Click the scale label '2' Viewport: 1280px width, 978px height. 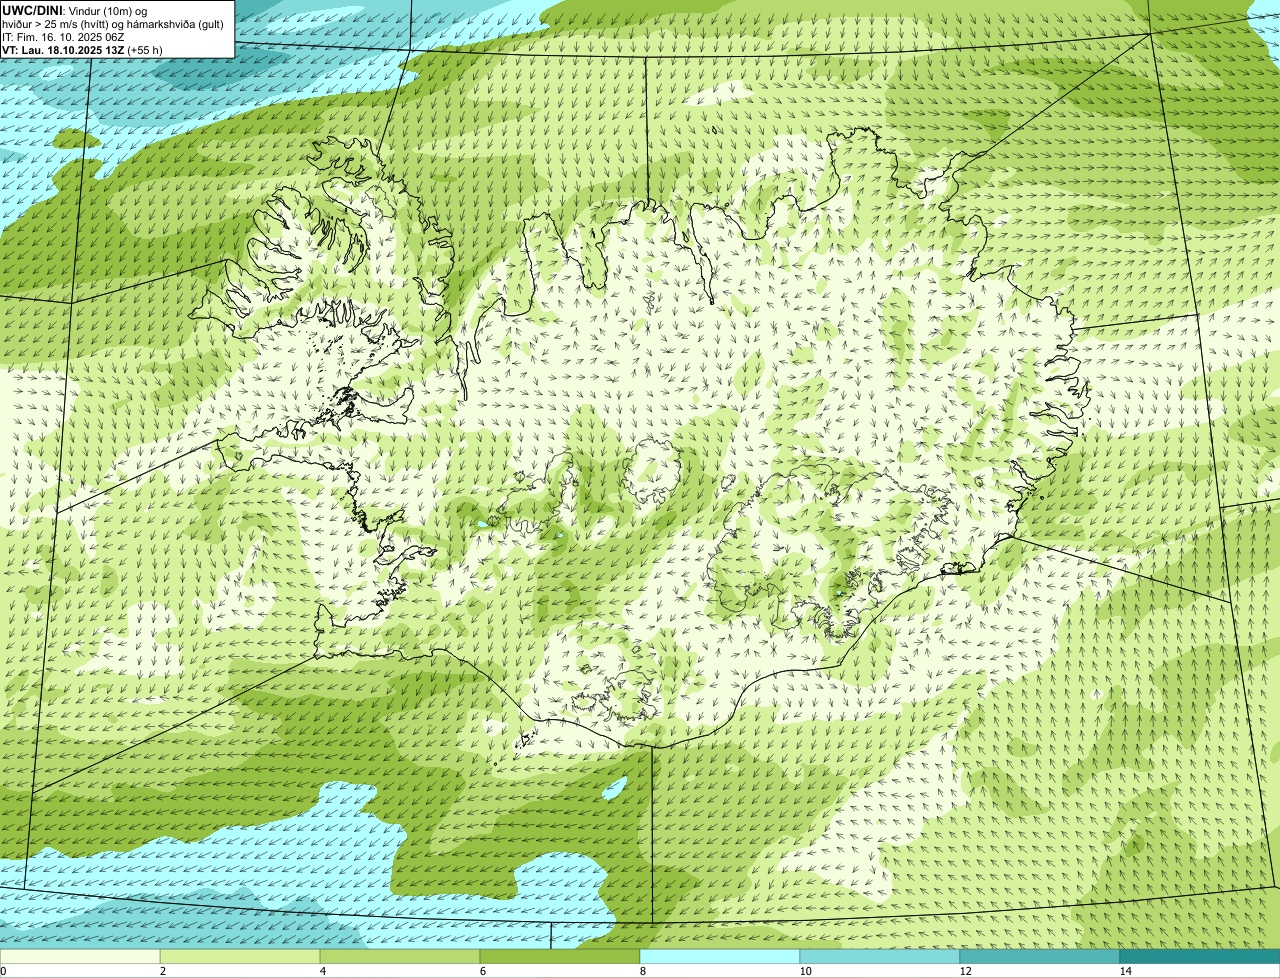(x=162, y=971)
